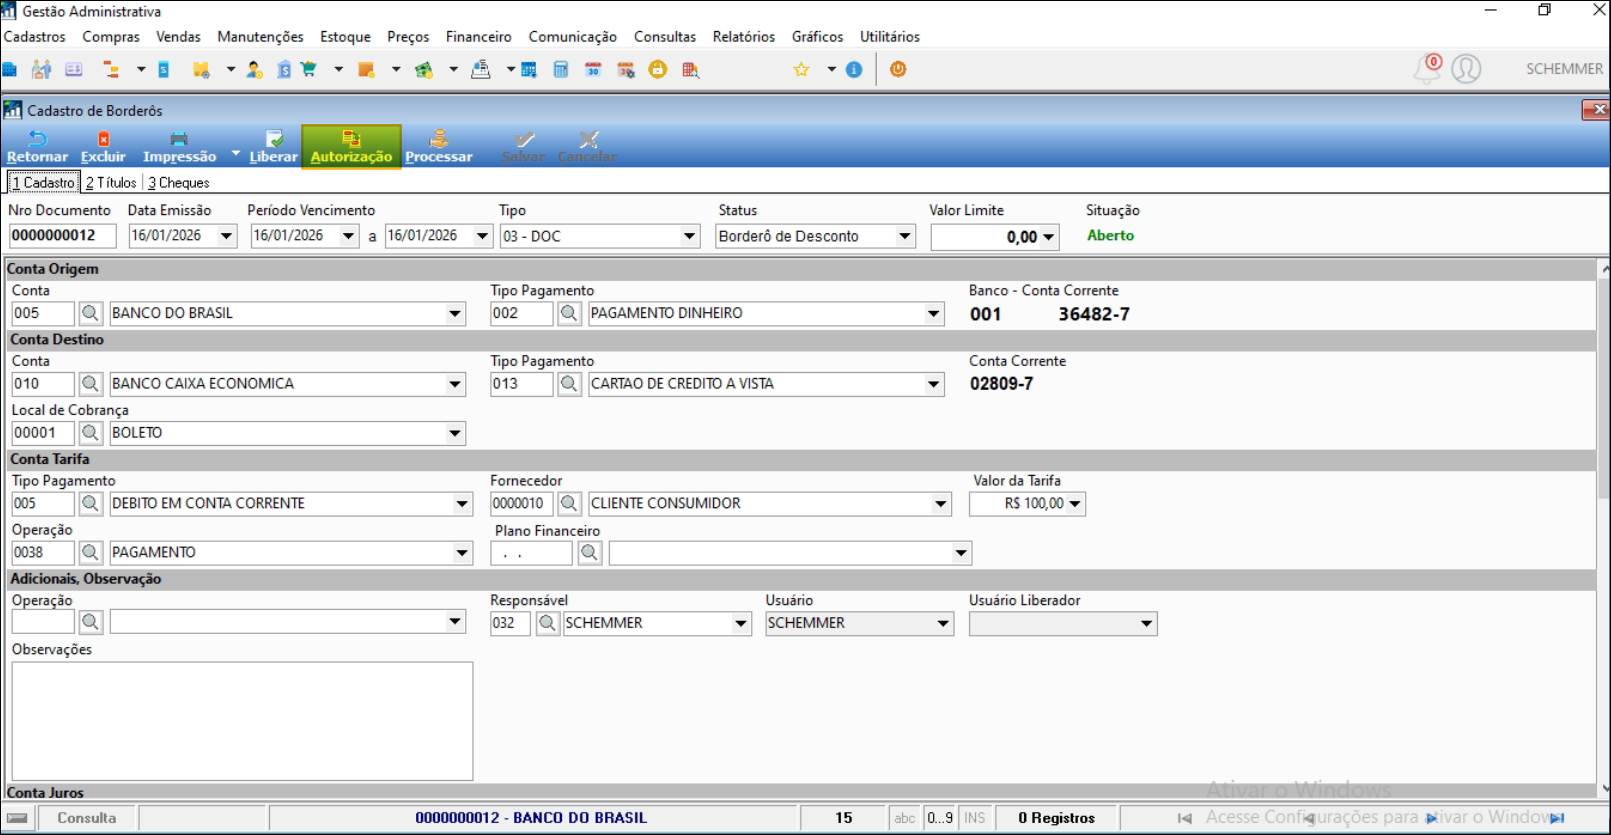This screenshot has width=1611, height=835.
Task: Open Data Emissão date picker dropdown
Action: coord(226,236)
